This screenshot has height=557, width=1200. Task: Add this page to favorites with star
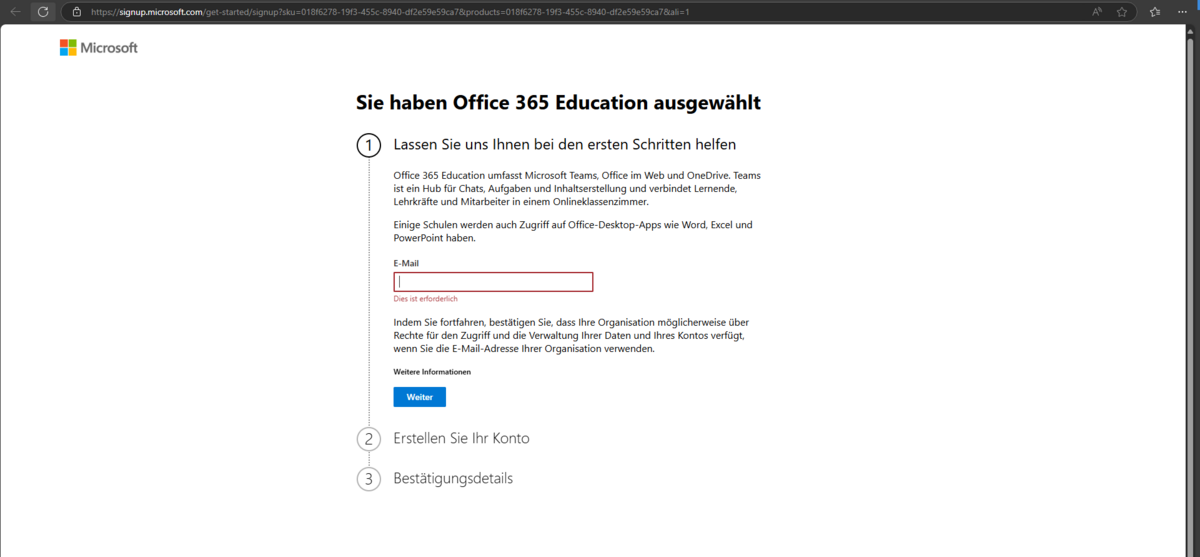(1123, 12)
